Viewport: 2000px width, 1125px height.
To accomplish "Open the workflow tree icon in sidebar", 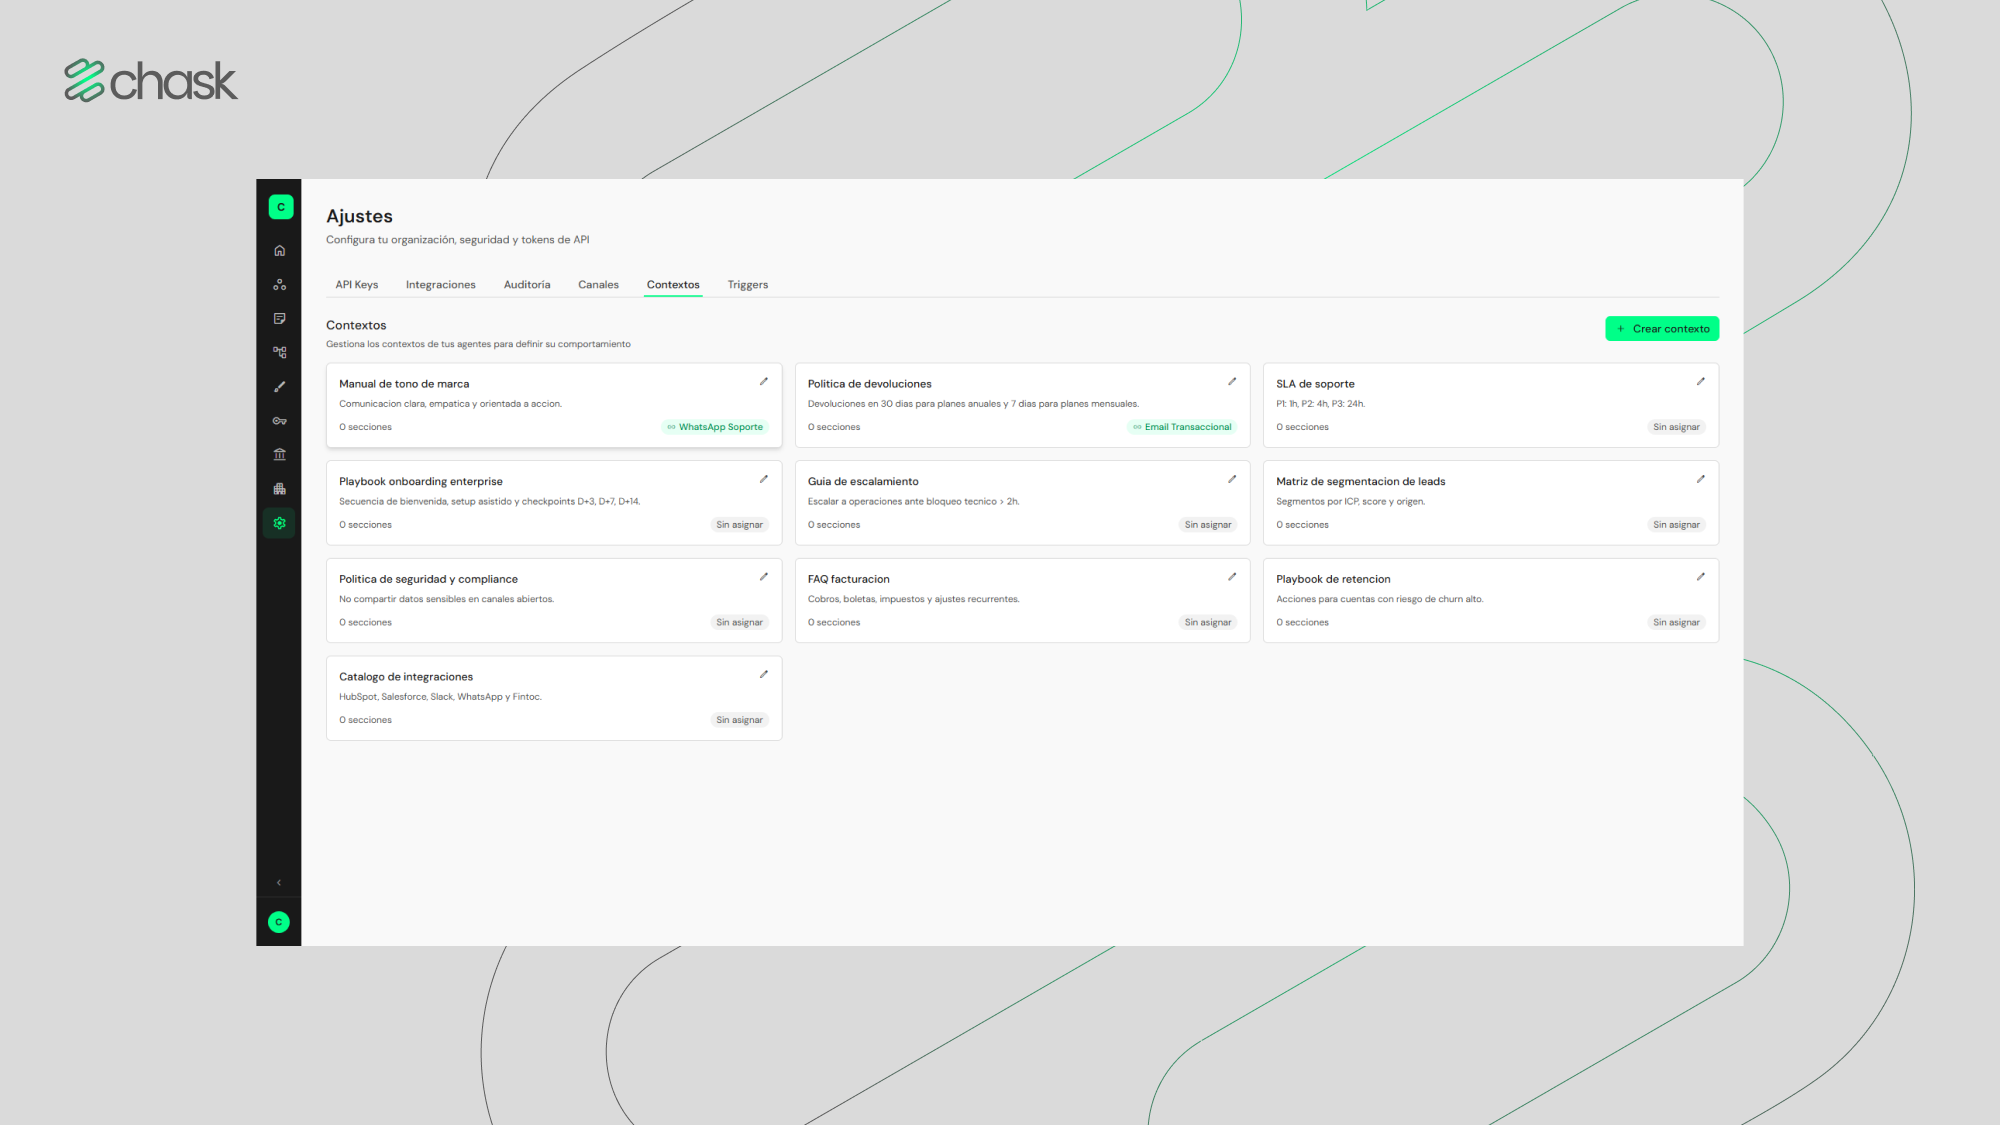I will click(x=279, y=353).
